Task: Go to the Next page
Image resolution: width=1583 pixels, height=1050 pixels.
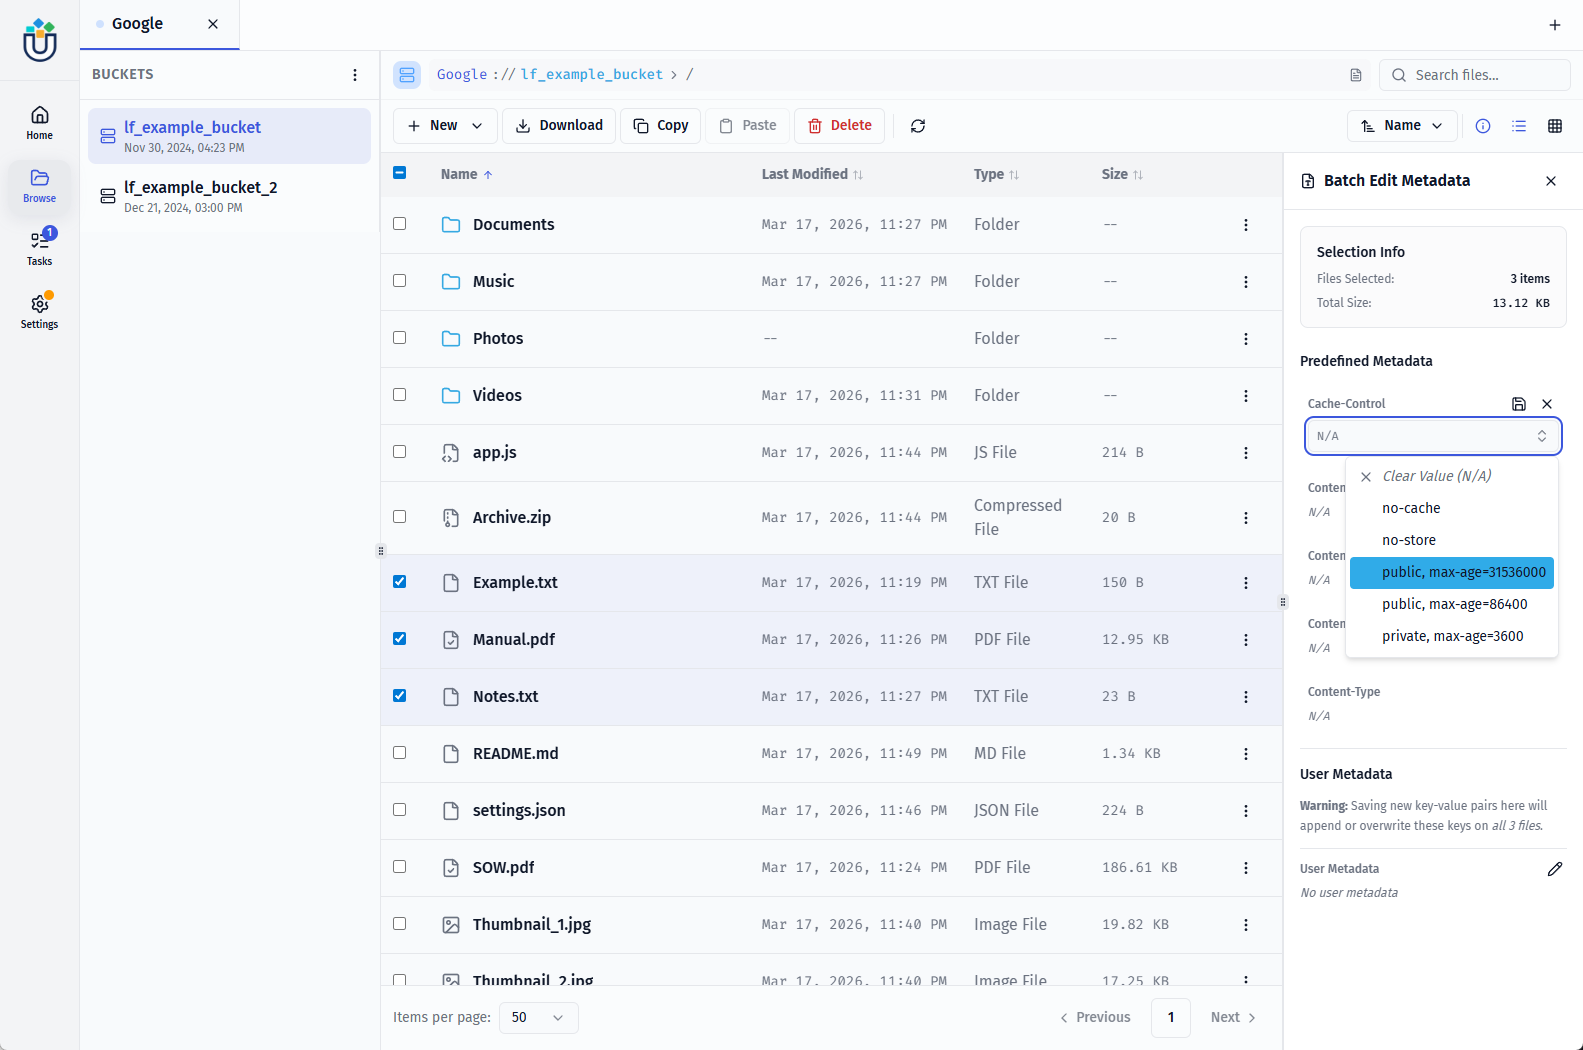Action: tap(1233, 1018)
